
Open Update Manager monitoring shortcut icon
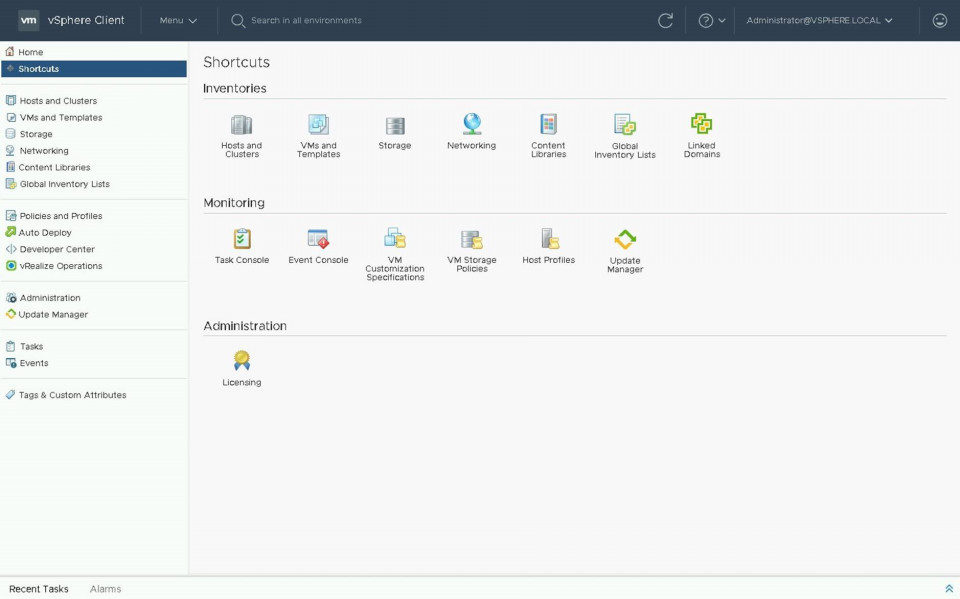tap(625, 240)
